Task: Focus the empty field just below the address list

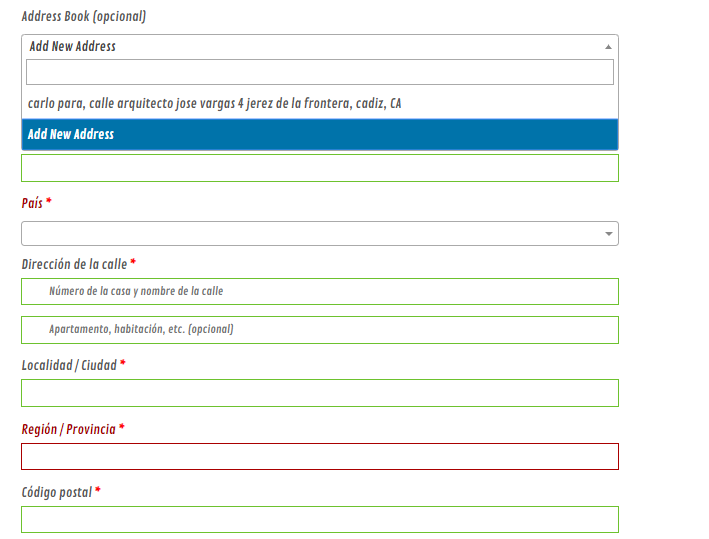Action: click(320, 168)
